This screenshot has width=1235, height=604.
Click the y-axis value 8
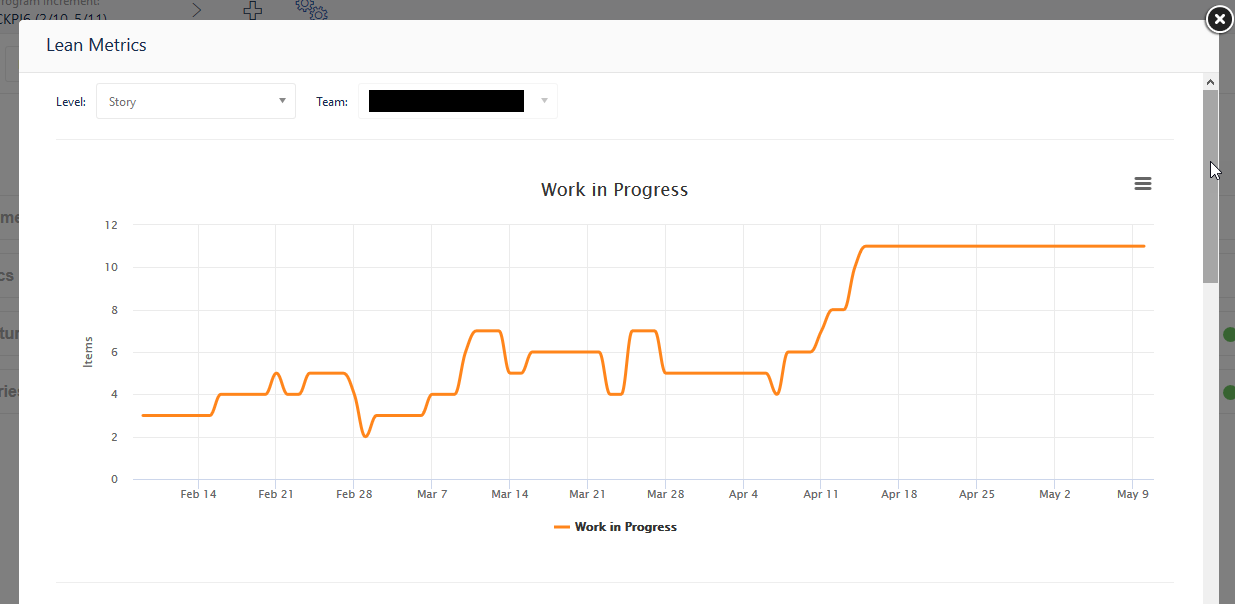click(x=115, y=310)
